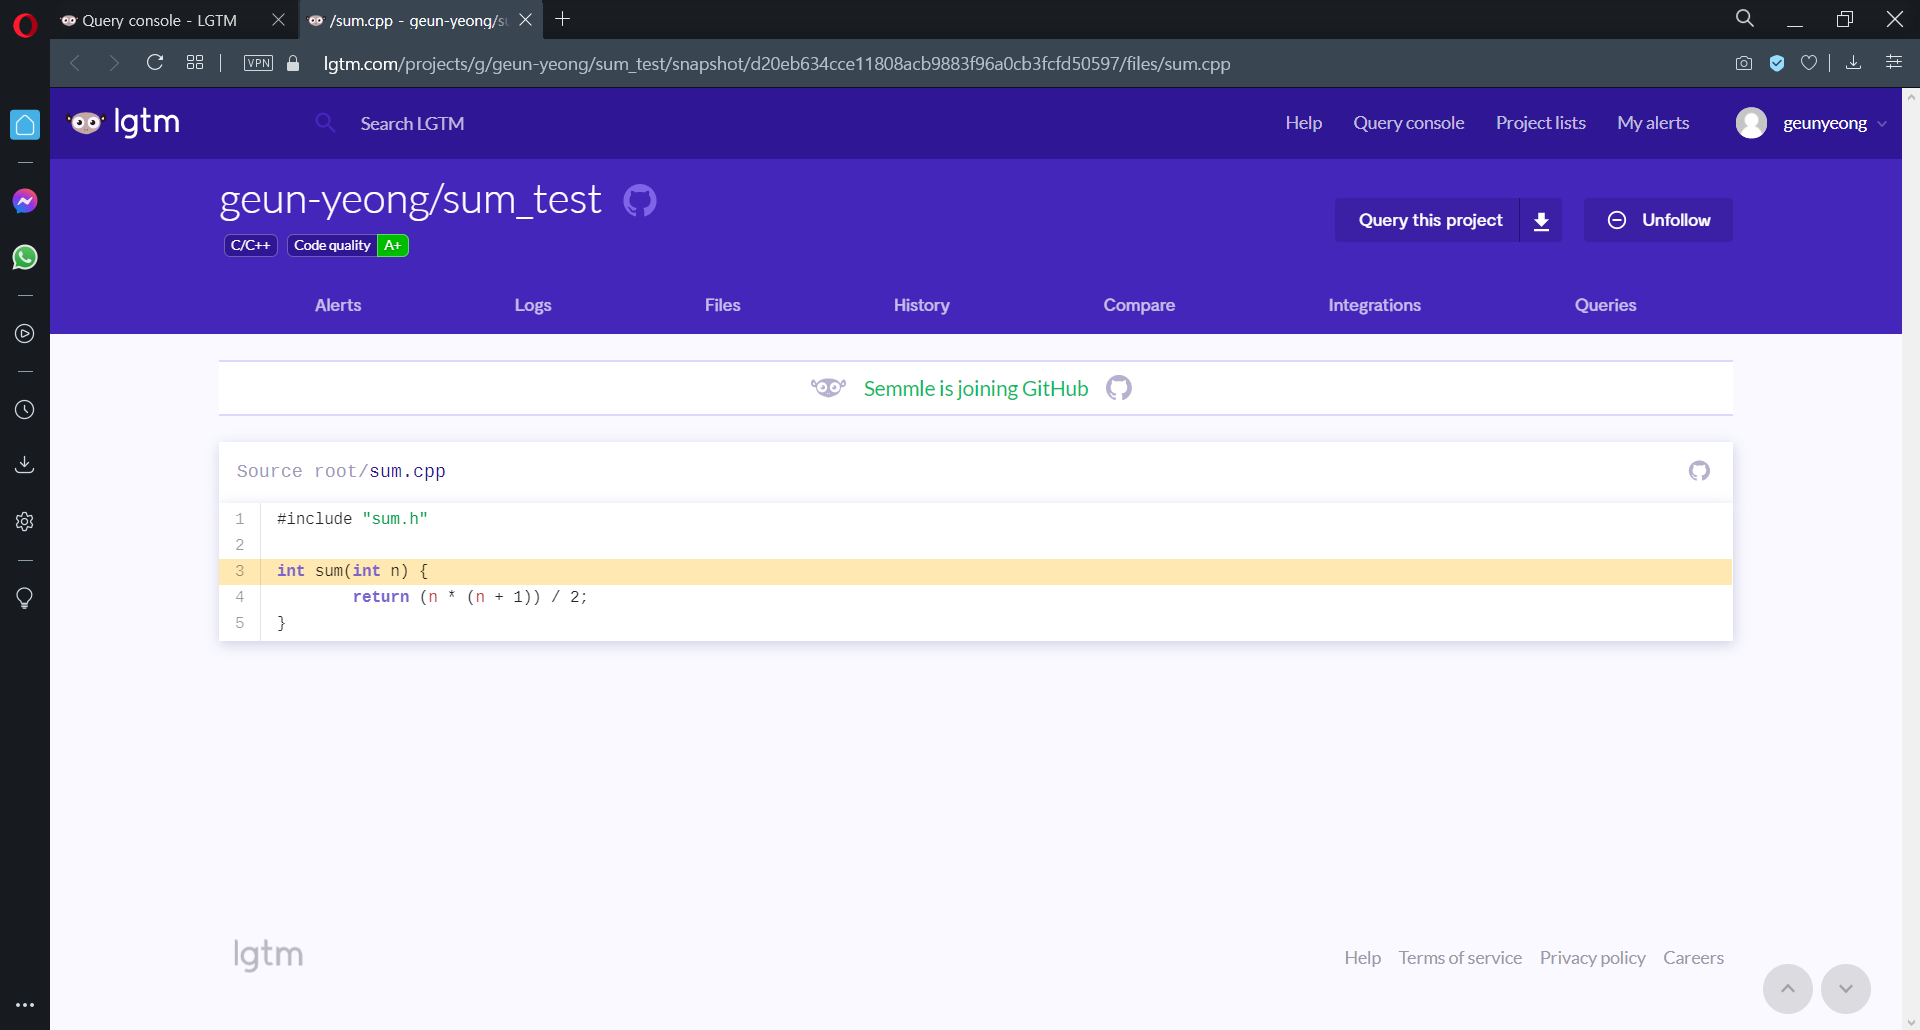Click the user avatar icon
1920x1030 pixels.
pyautogui.click(x=1751, y=123)
